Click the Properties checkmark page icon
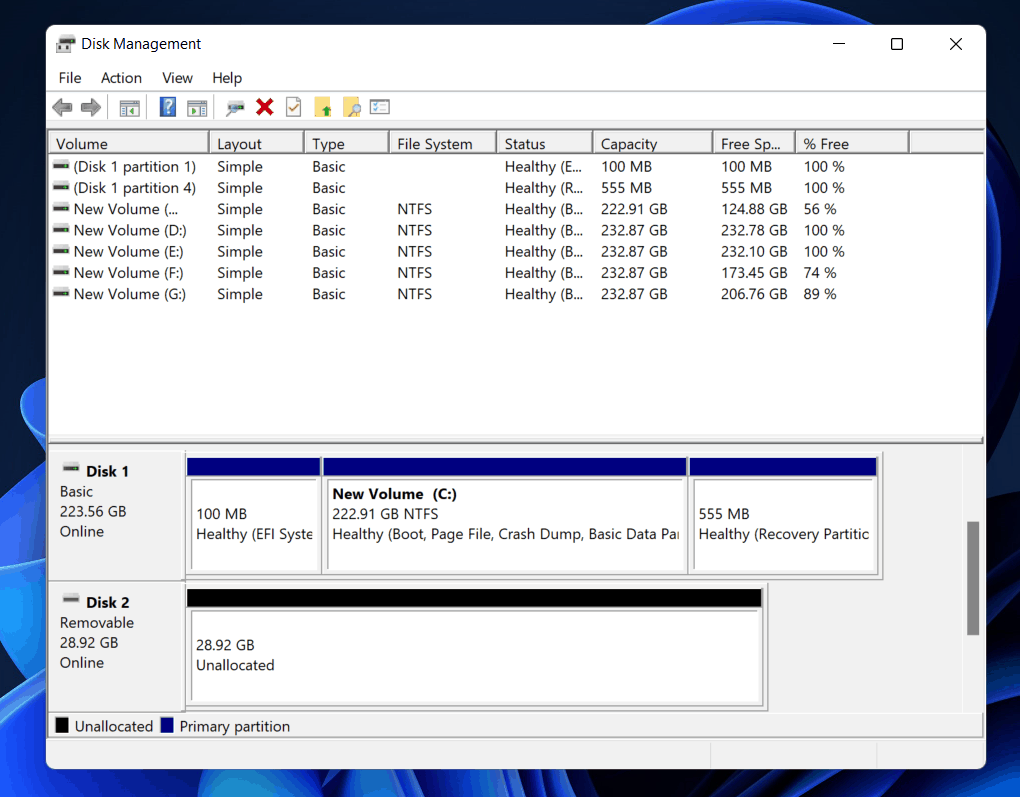Image resolution: width=1020 pixels, height=797 pixels. pos(293,107)
